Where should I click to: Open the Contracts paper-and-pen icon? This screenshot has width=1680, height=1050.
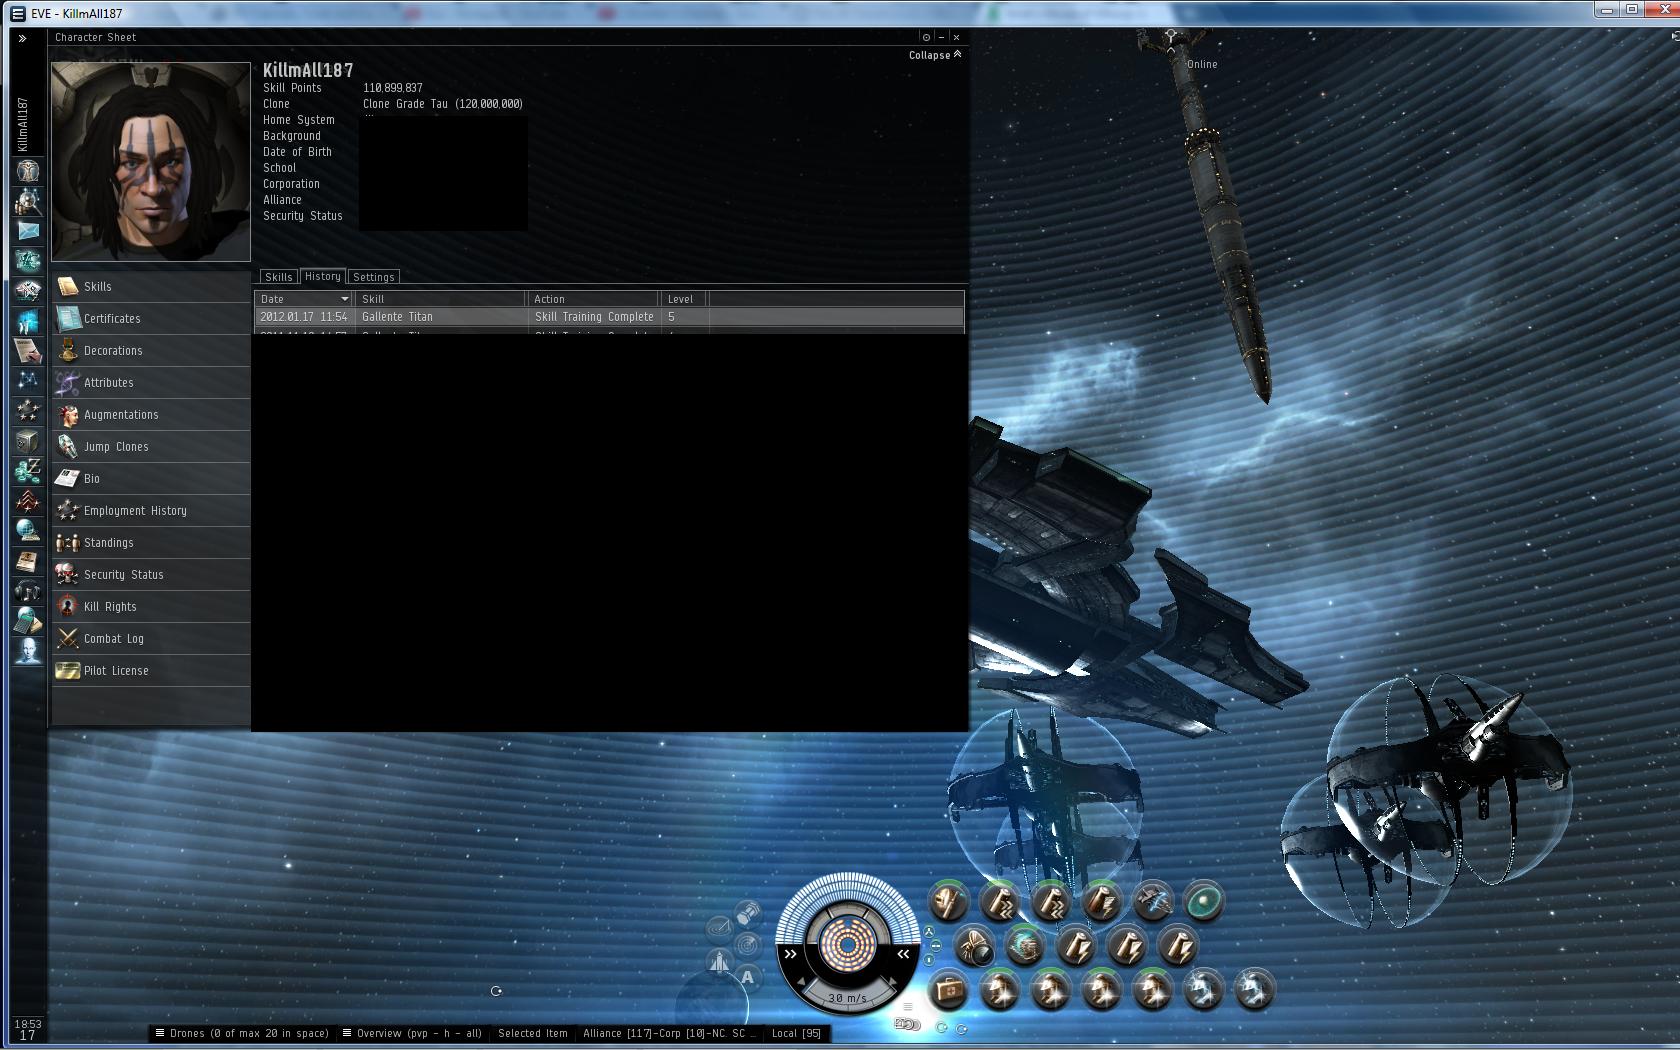click(28, 351)
